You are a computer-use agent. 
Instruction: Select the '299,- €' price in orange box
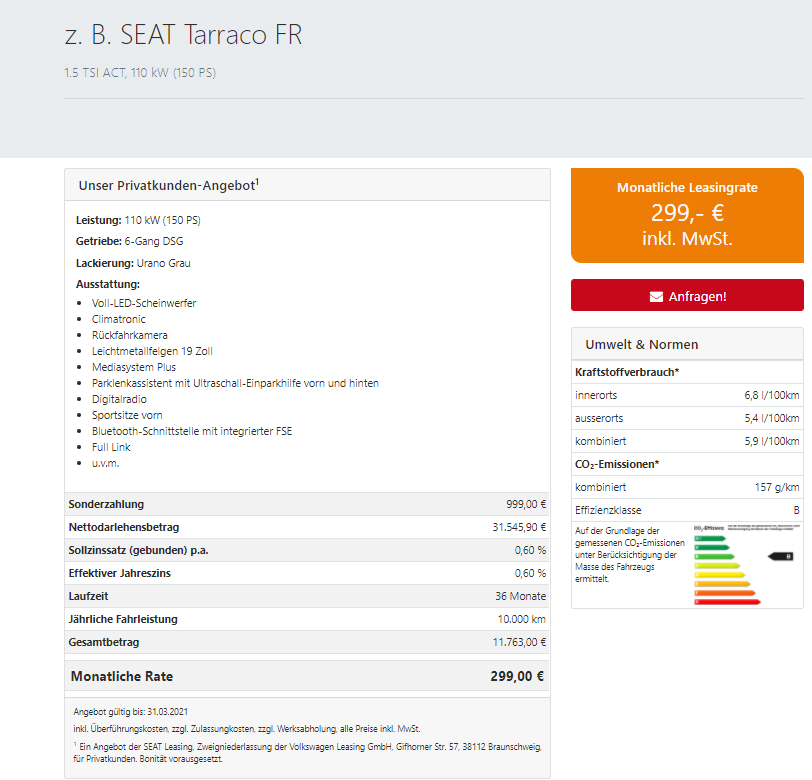687,213
